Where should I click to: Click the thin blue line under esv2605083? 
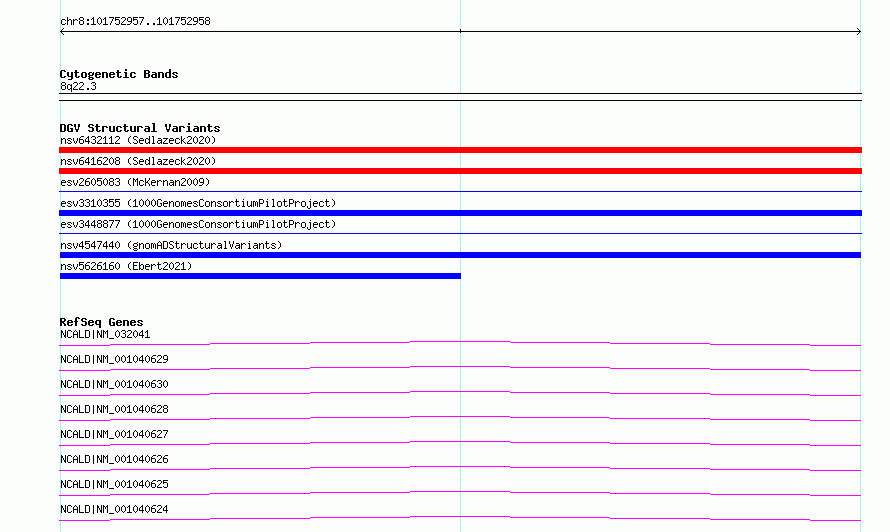460,191
